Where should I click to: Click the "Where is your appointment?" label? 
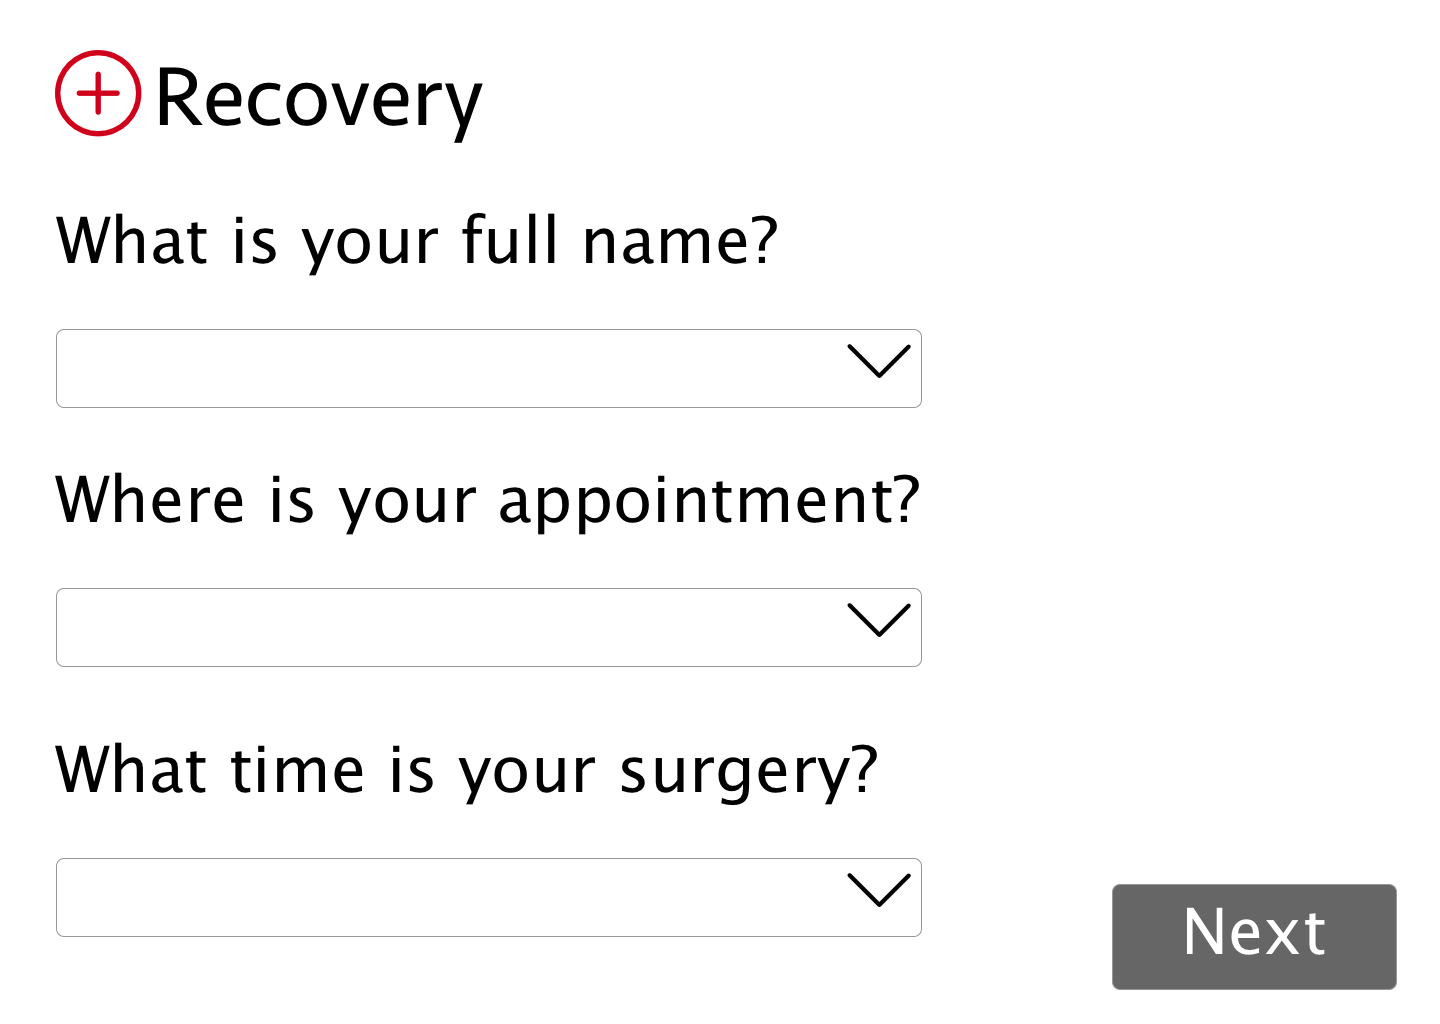click(x=487, y=500)
